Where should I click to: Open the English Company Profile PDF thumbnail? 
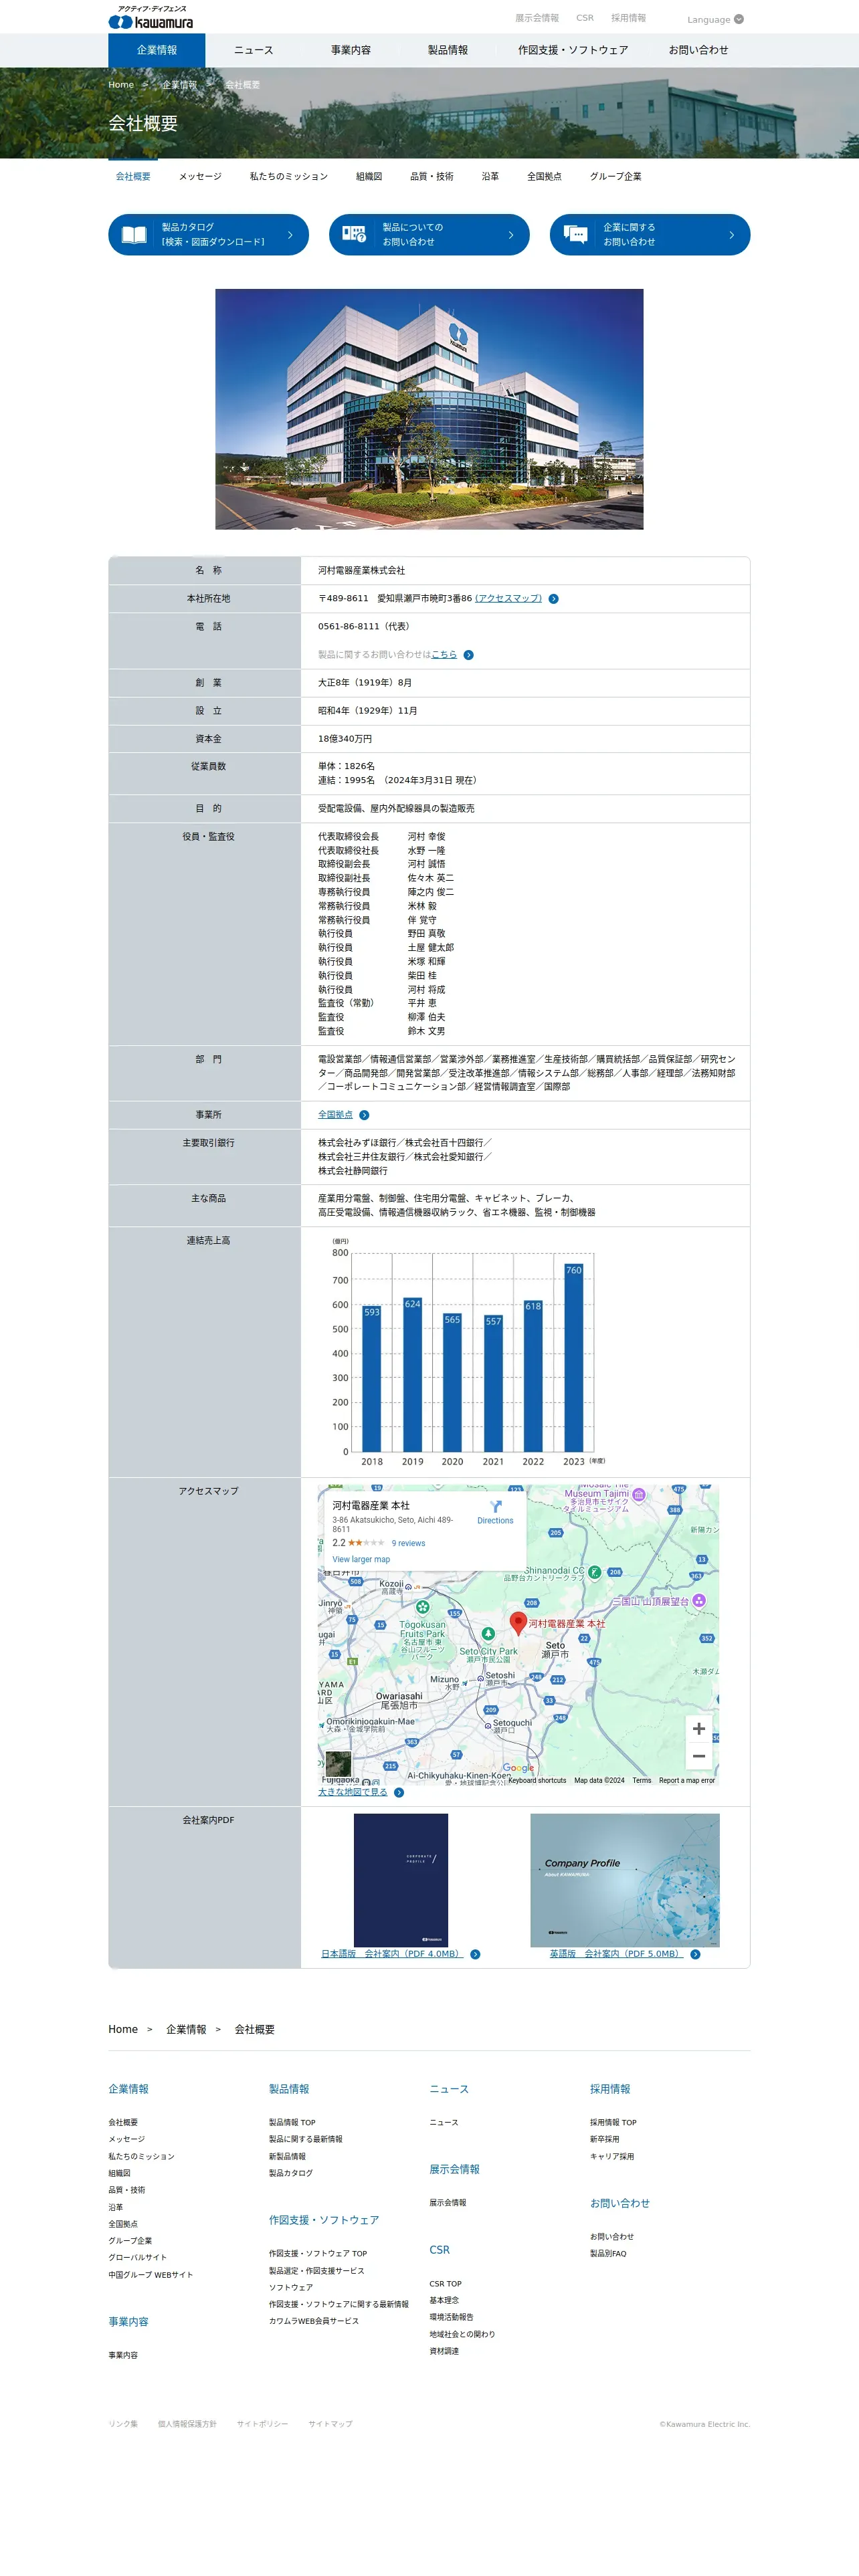click(x=625, y=1880)
